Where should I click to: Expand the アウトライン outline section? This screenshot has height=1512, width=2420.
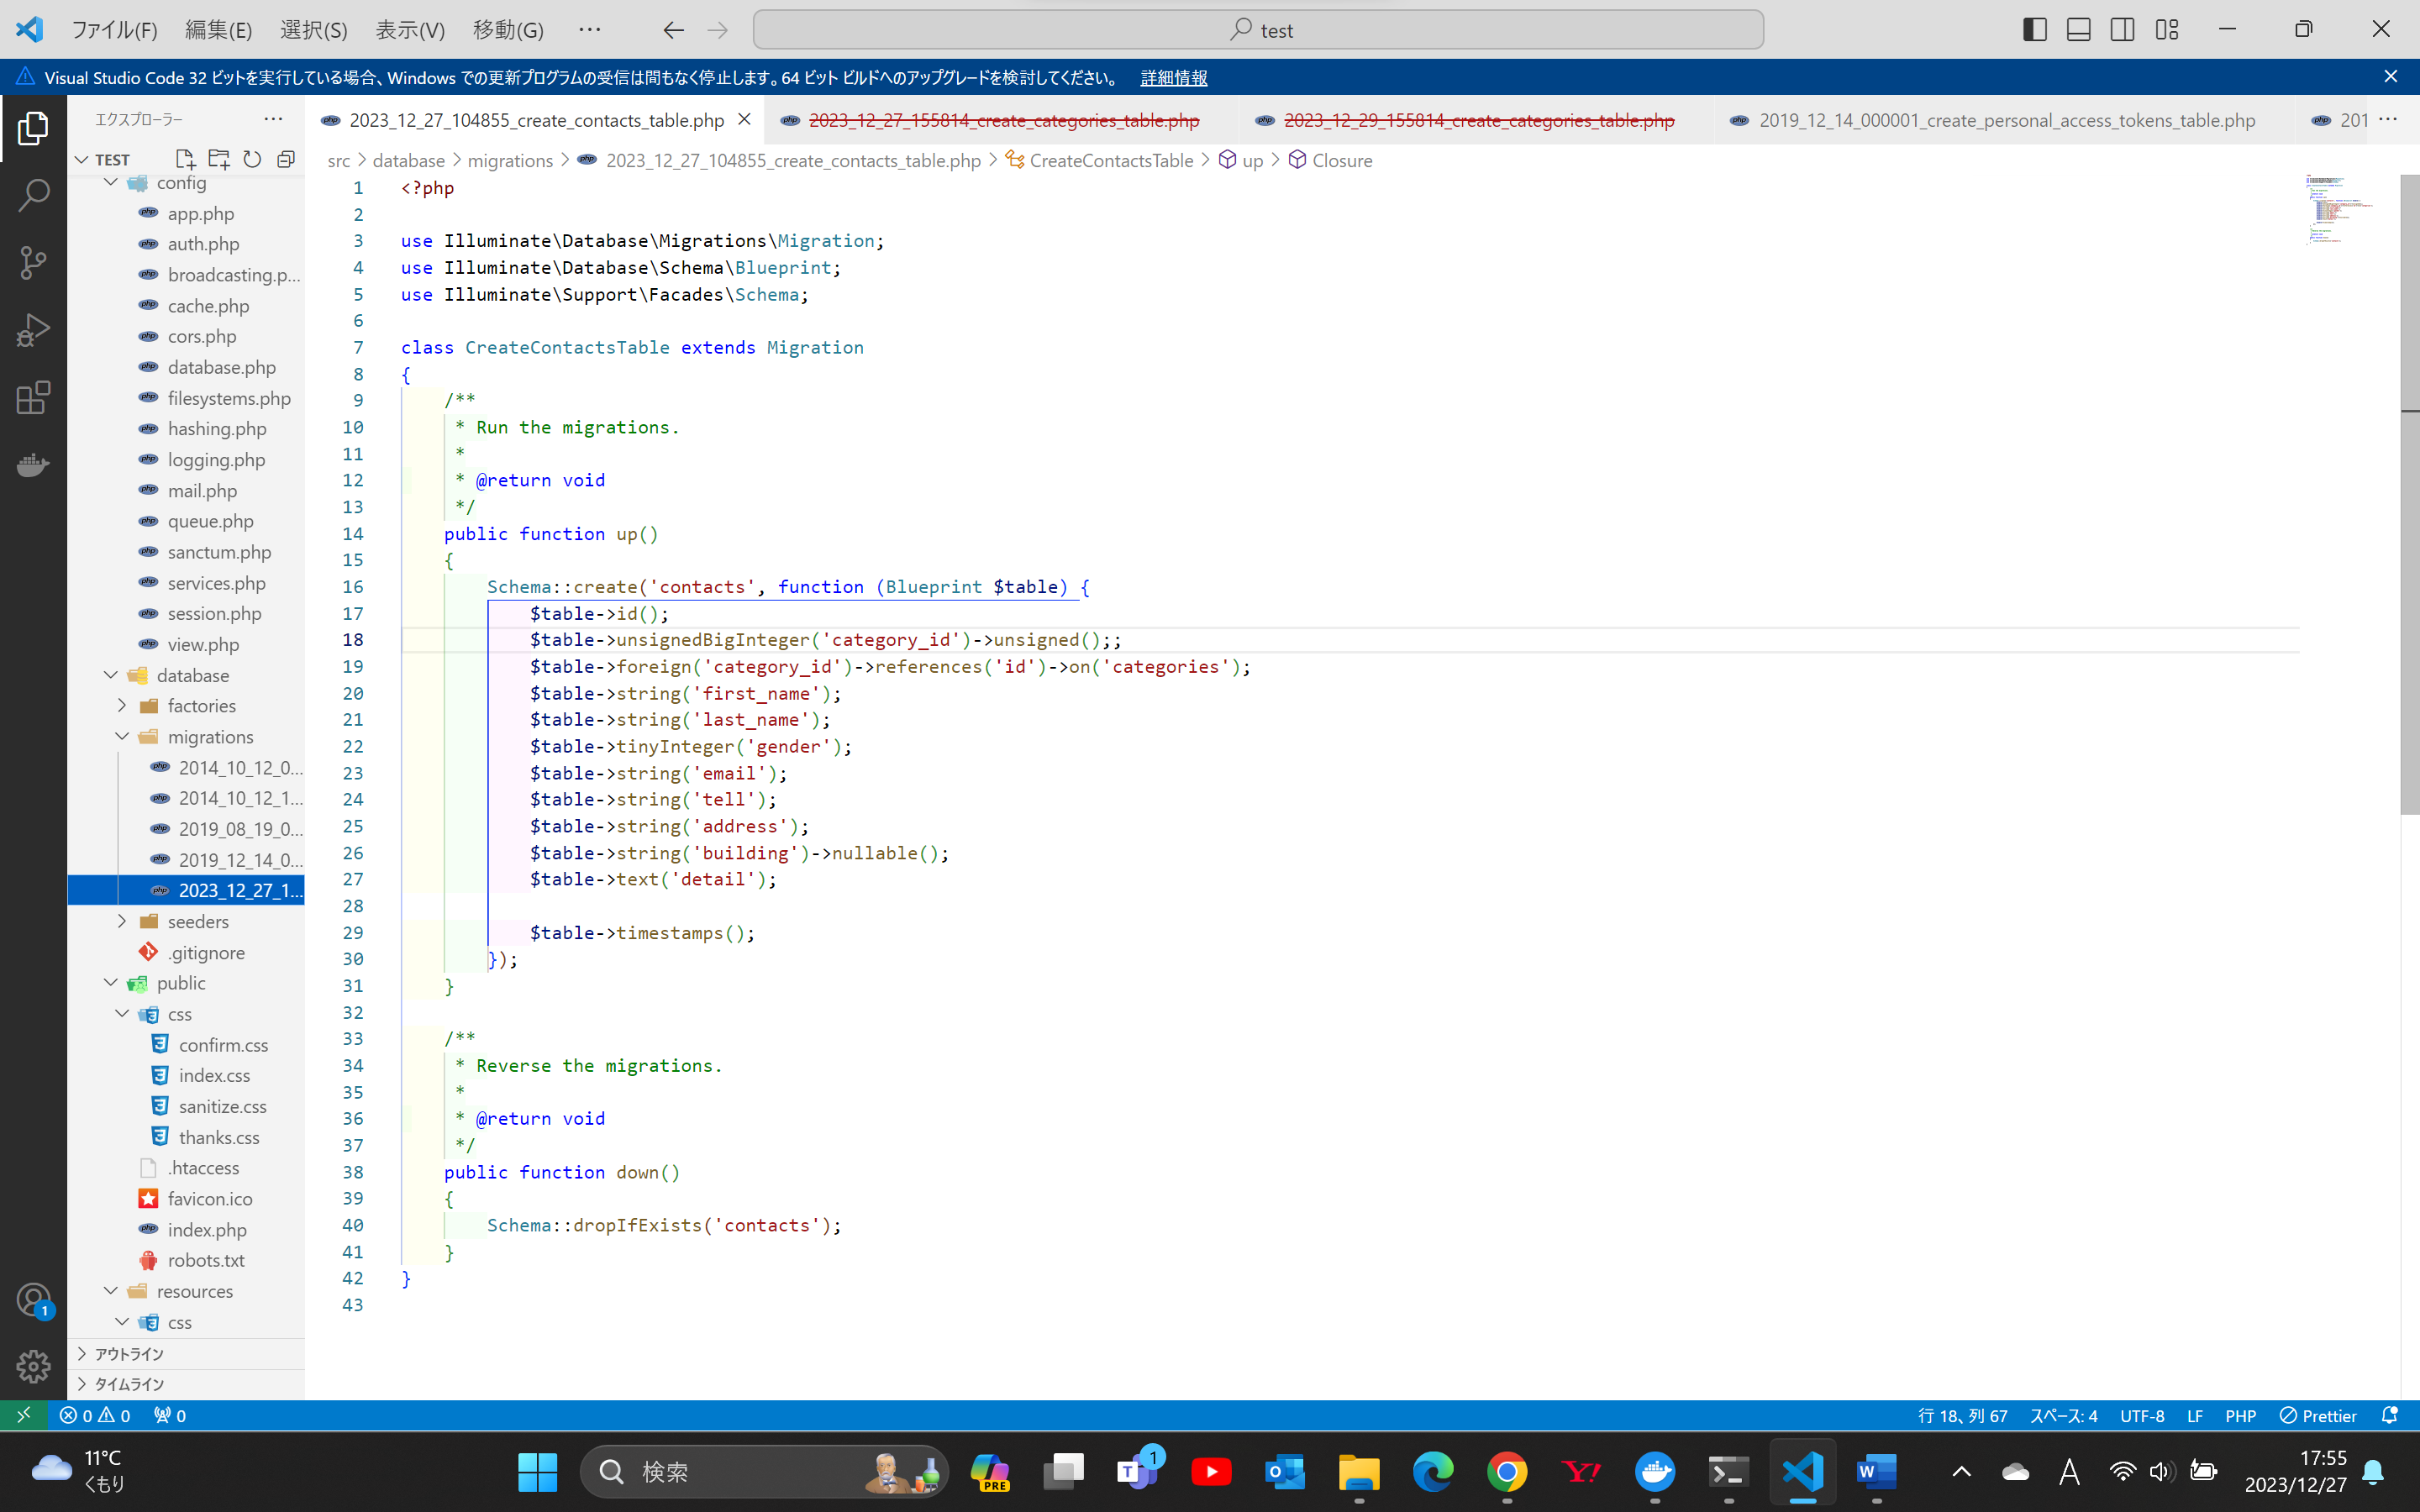pyautogui.click(x=186, y=1353)
